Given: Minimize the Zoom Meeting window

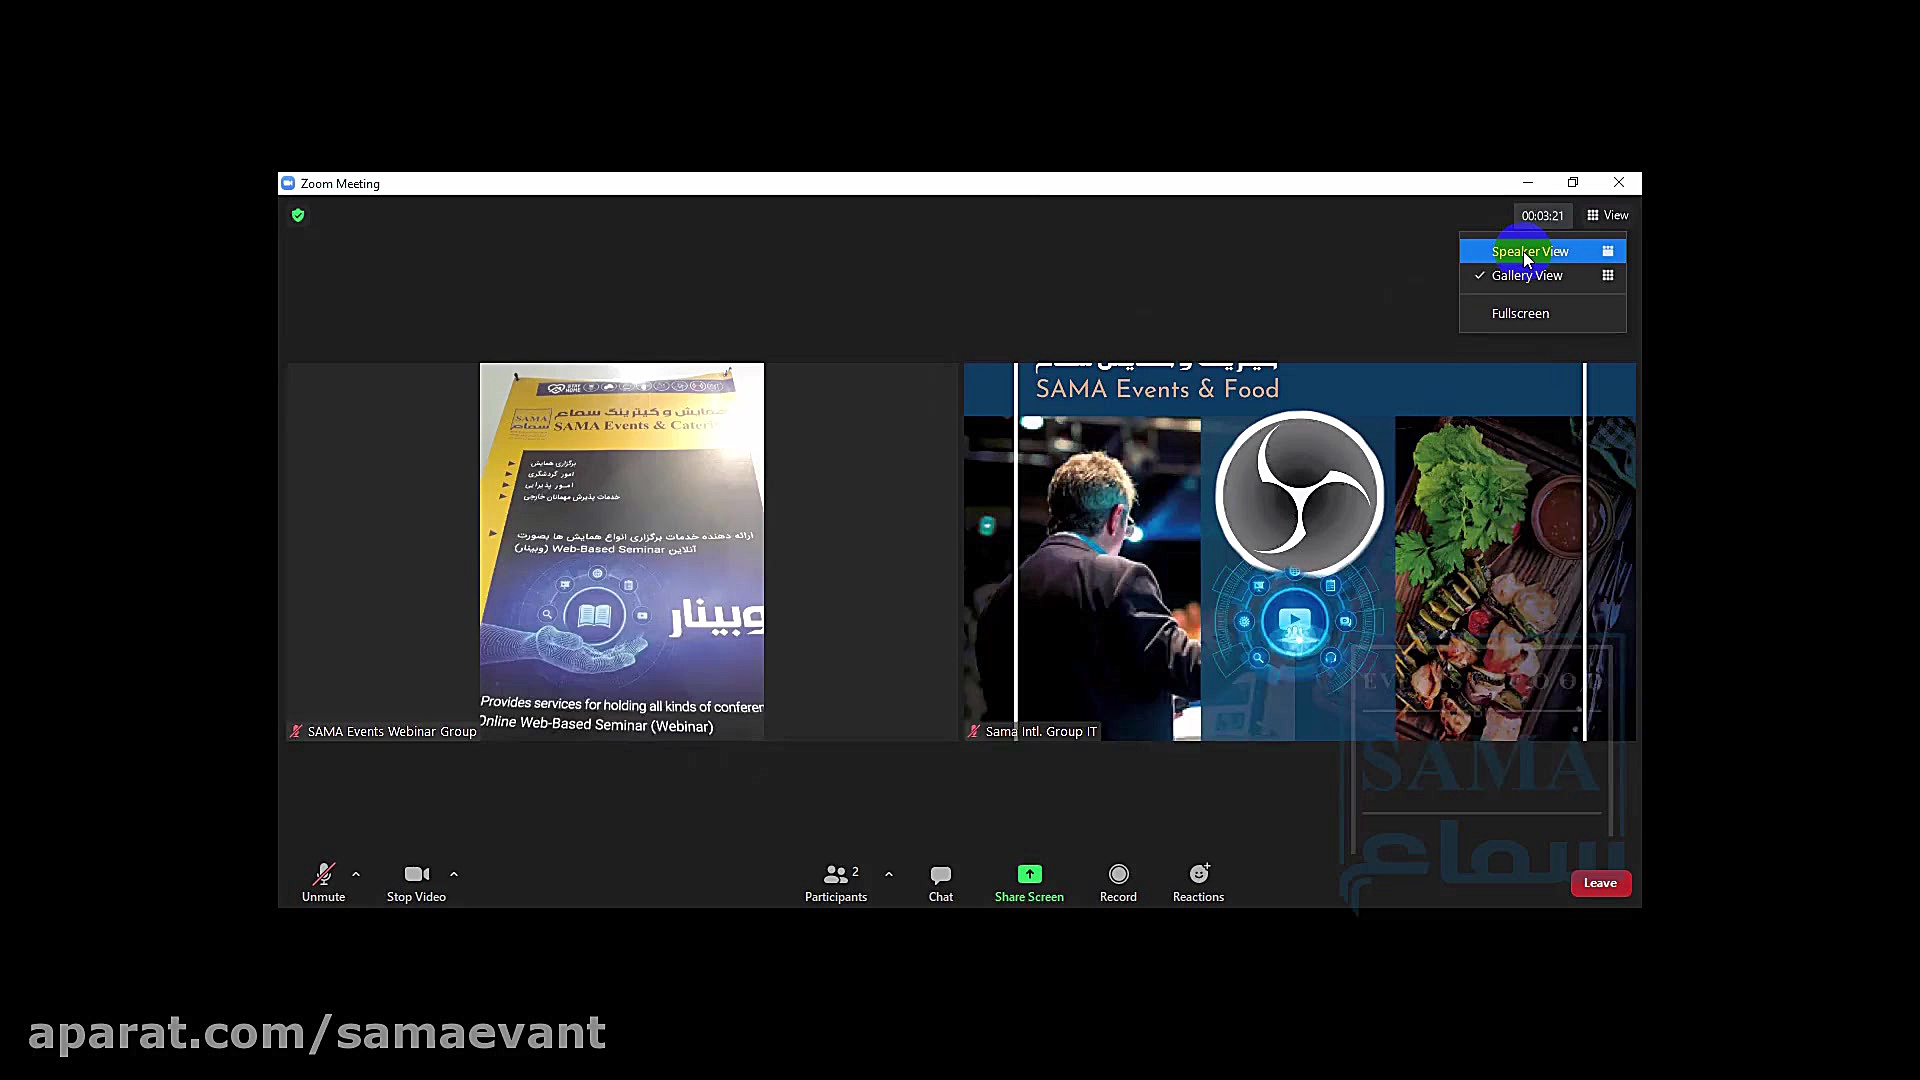Looking at the screenshot, I should point(1527,183).
